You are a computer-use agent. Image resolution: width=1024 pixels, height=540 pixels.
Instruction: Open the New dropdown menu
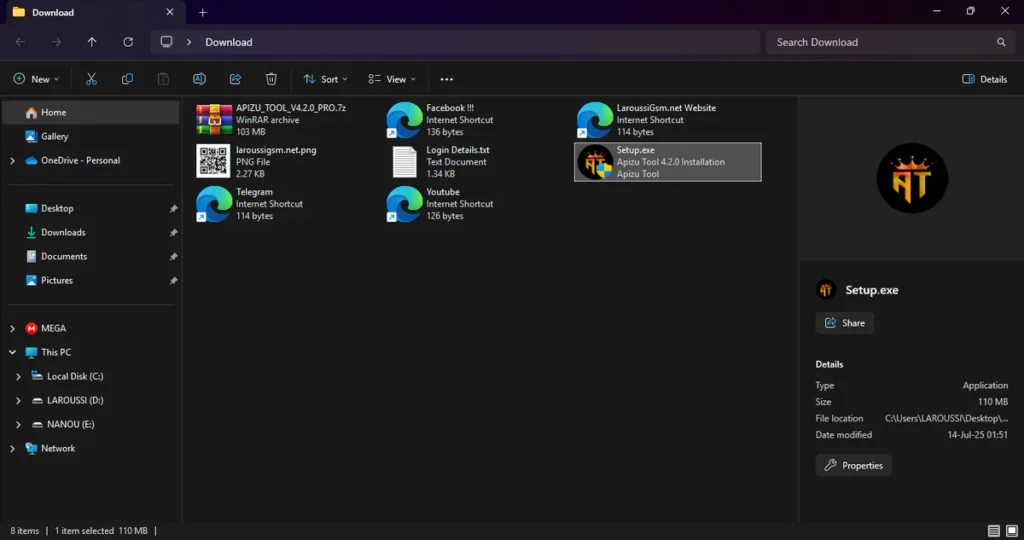pos(36,79)
